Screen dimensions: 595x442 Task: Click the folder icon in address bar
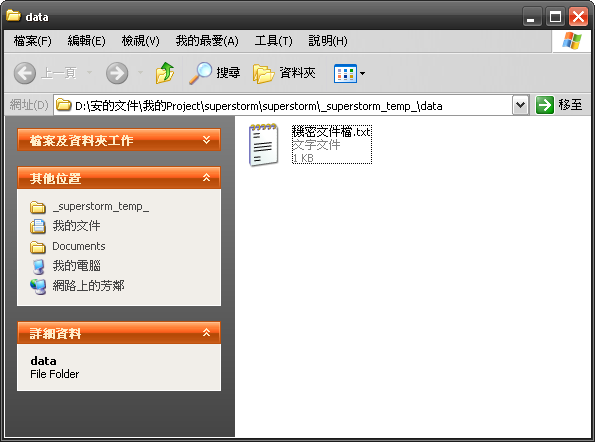[63, 105]
